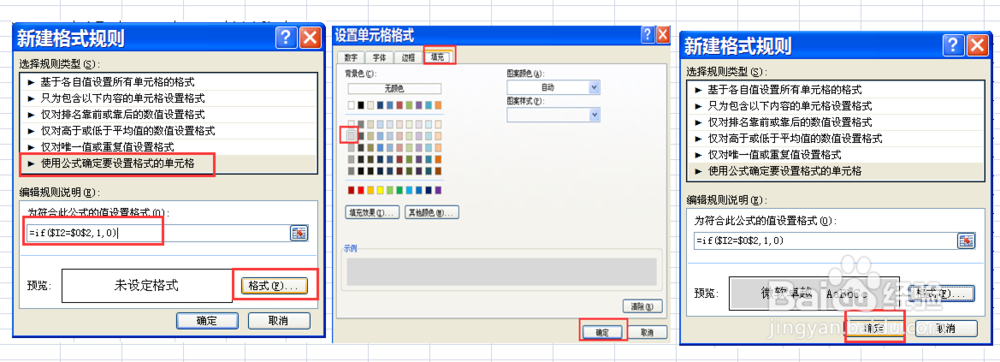1000x362 pixels.
Task: Switch to the 字体 tab
Action: (379, 57)
